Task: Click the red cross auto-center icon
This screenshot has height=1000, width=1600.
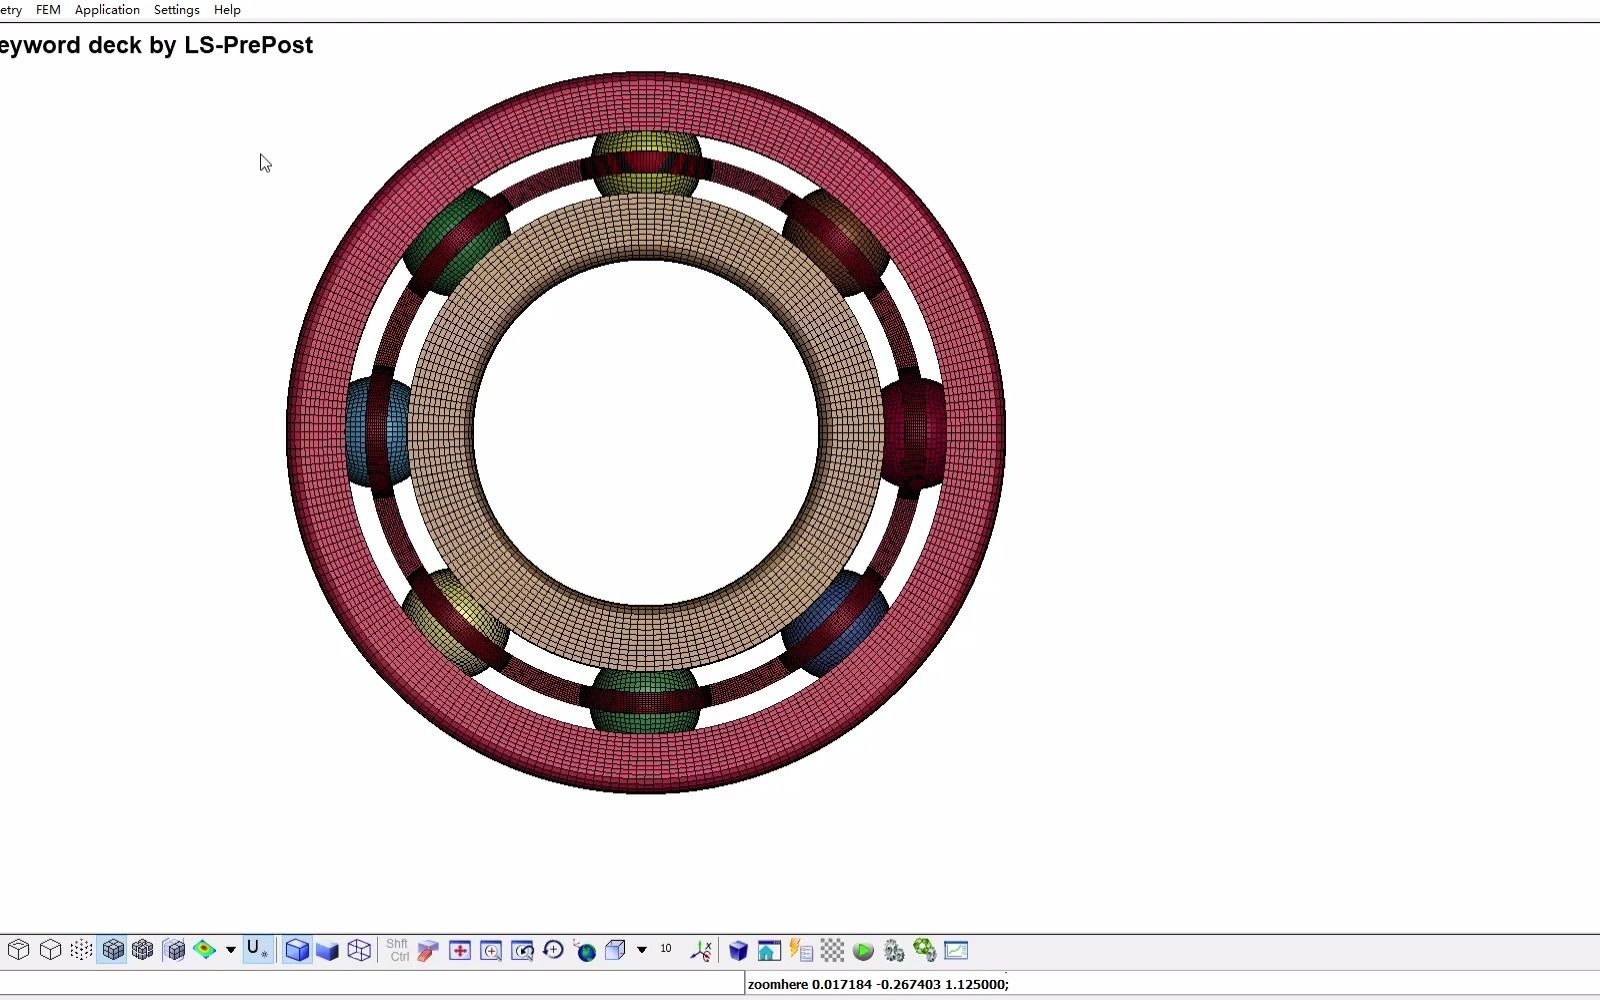Action: coord(460,950)
